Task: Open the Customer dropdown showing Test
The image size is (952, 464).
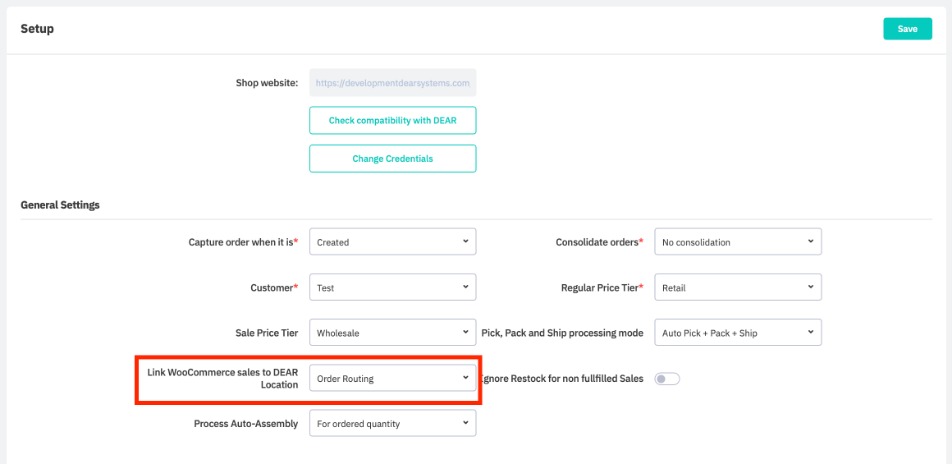Action: (x=392, y=287)
